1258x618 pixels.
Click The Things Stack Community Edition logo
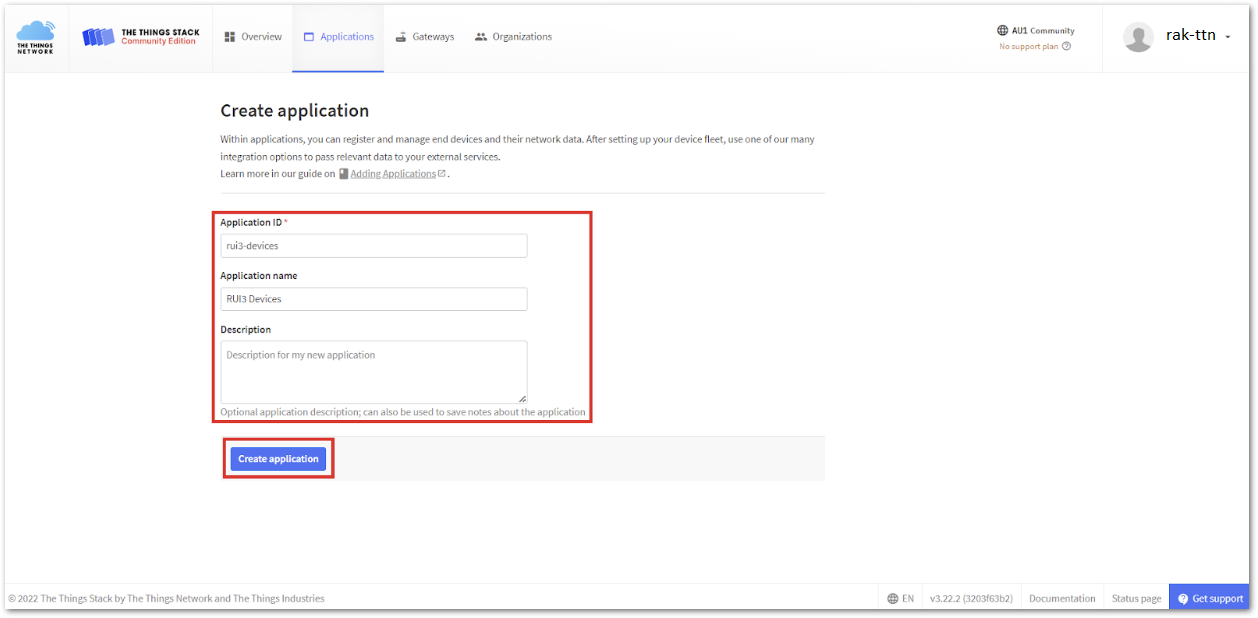141,37
